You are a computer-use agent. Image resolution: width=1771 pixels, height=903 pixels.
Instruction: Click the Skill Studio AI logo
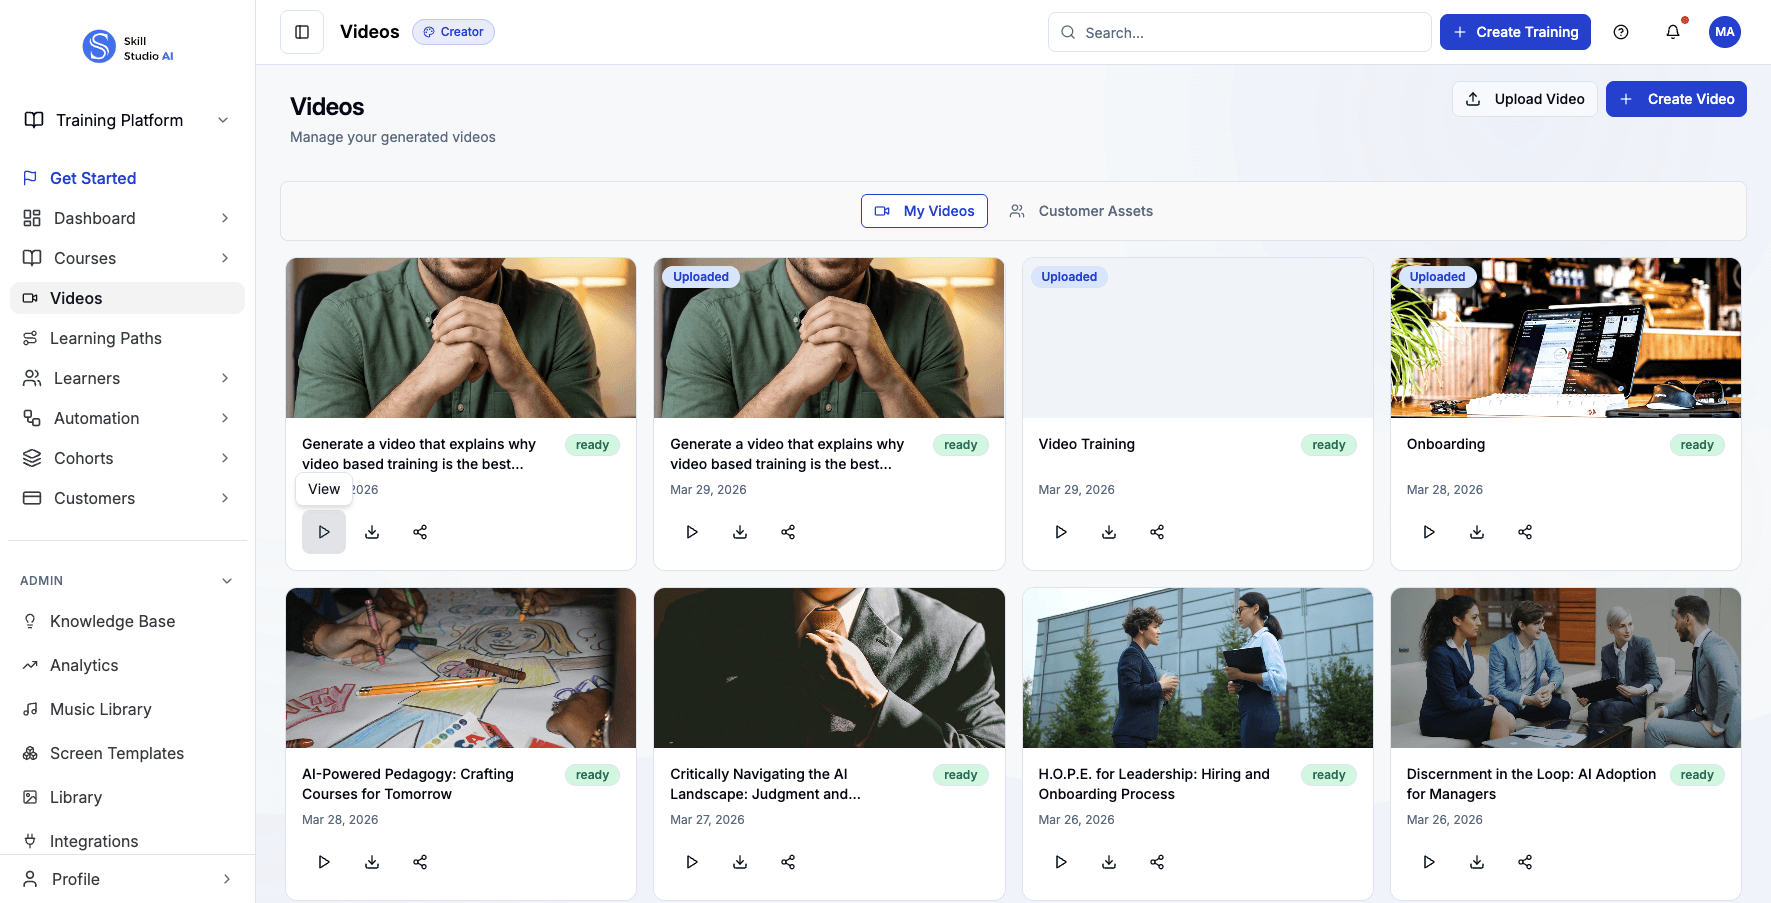[x=128, y=47]
